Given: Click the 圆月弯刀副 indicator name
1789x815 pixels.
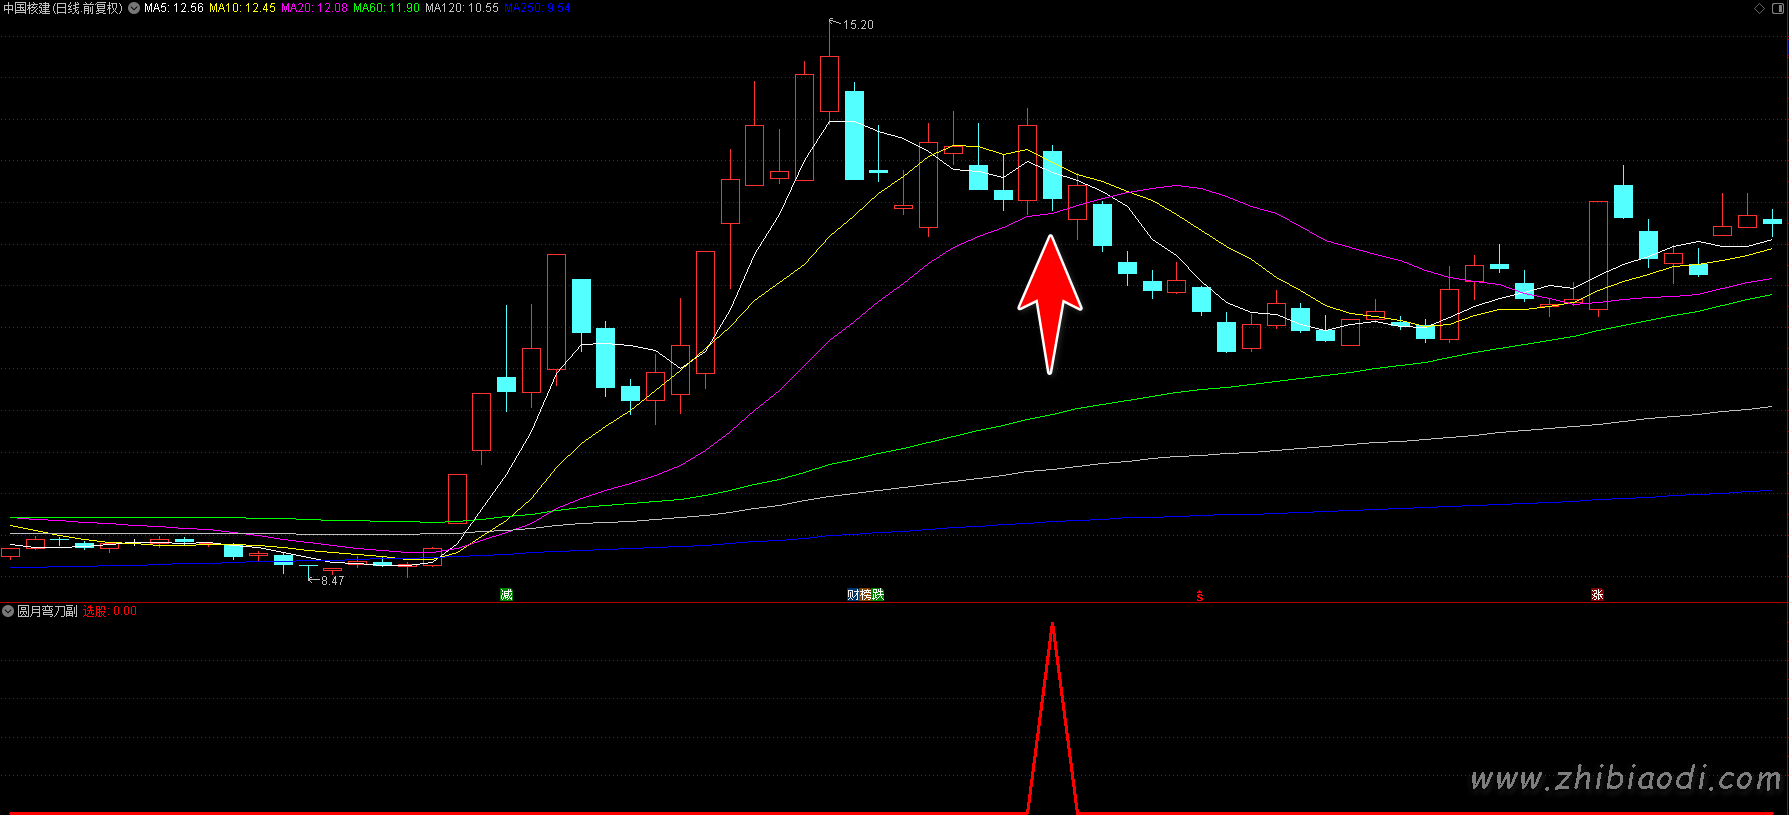Looking at the screenshot, I should [x=47, y=611].
